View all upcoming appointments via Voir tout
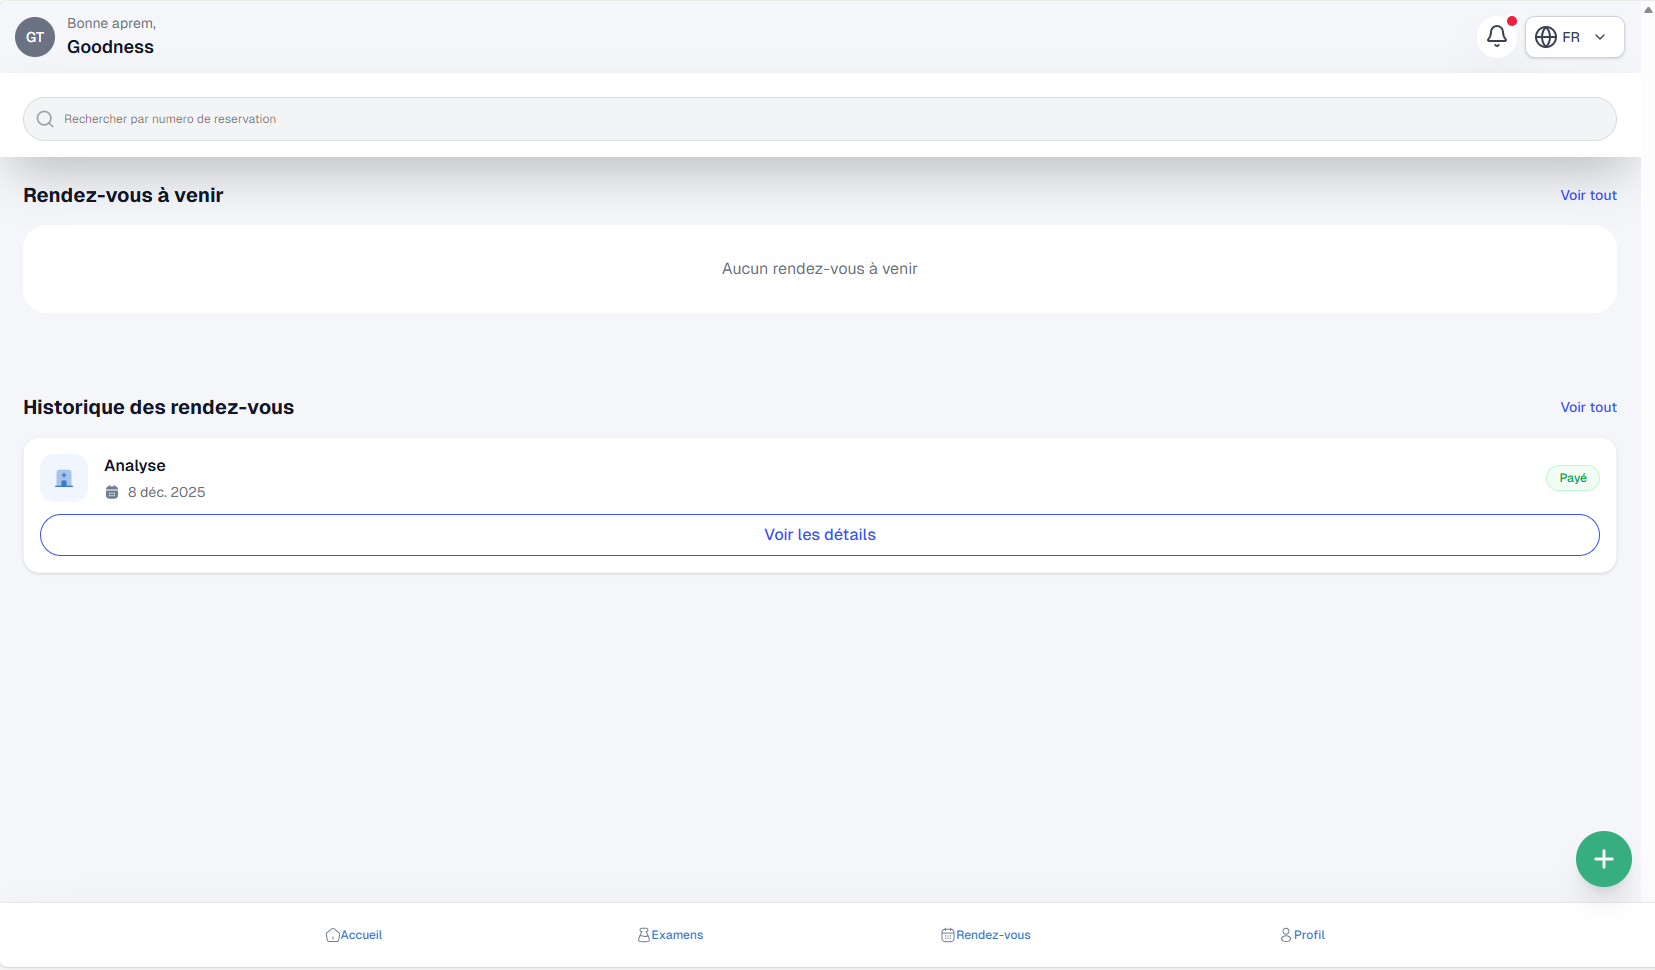Screen dimensions: 1655x970 [x=1588, y=195]
